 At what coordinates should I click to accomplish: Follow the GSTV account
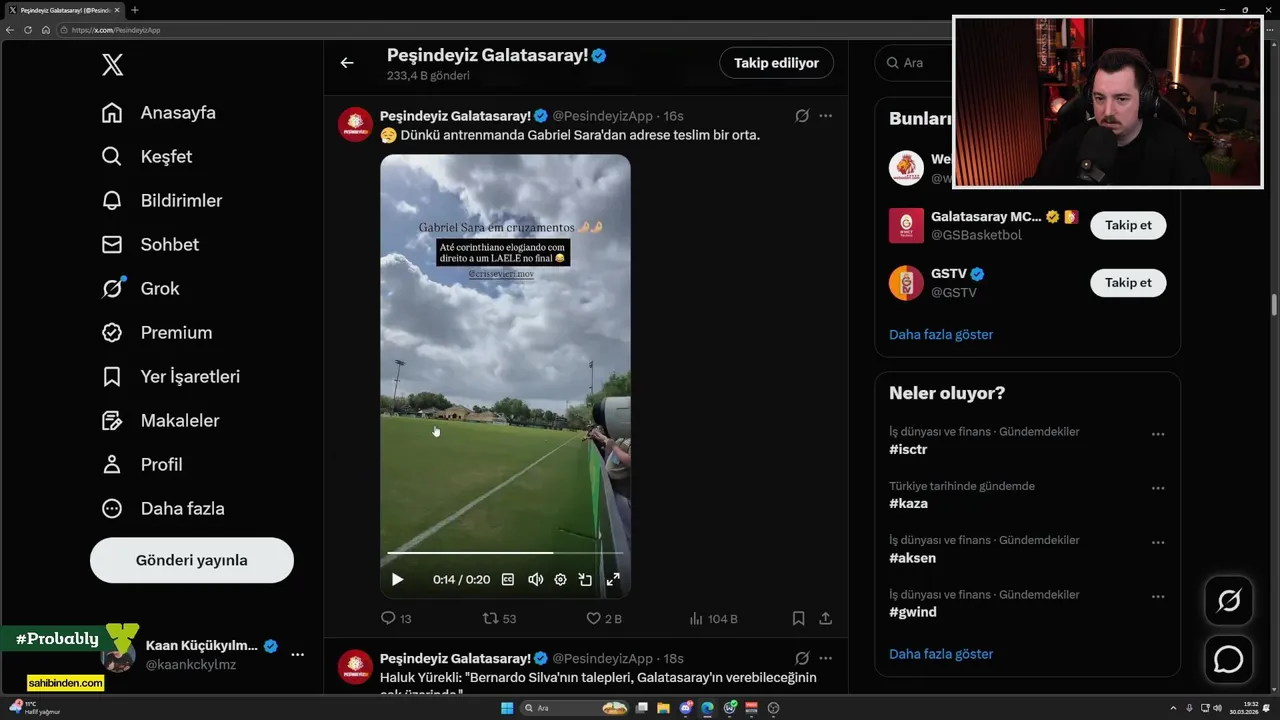pos(1128,283)
